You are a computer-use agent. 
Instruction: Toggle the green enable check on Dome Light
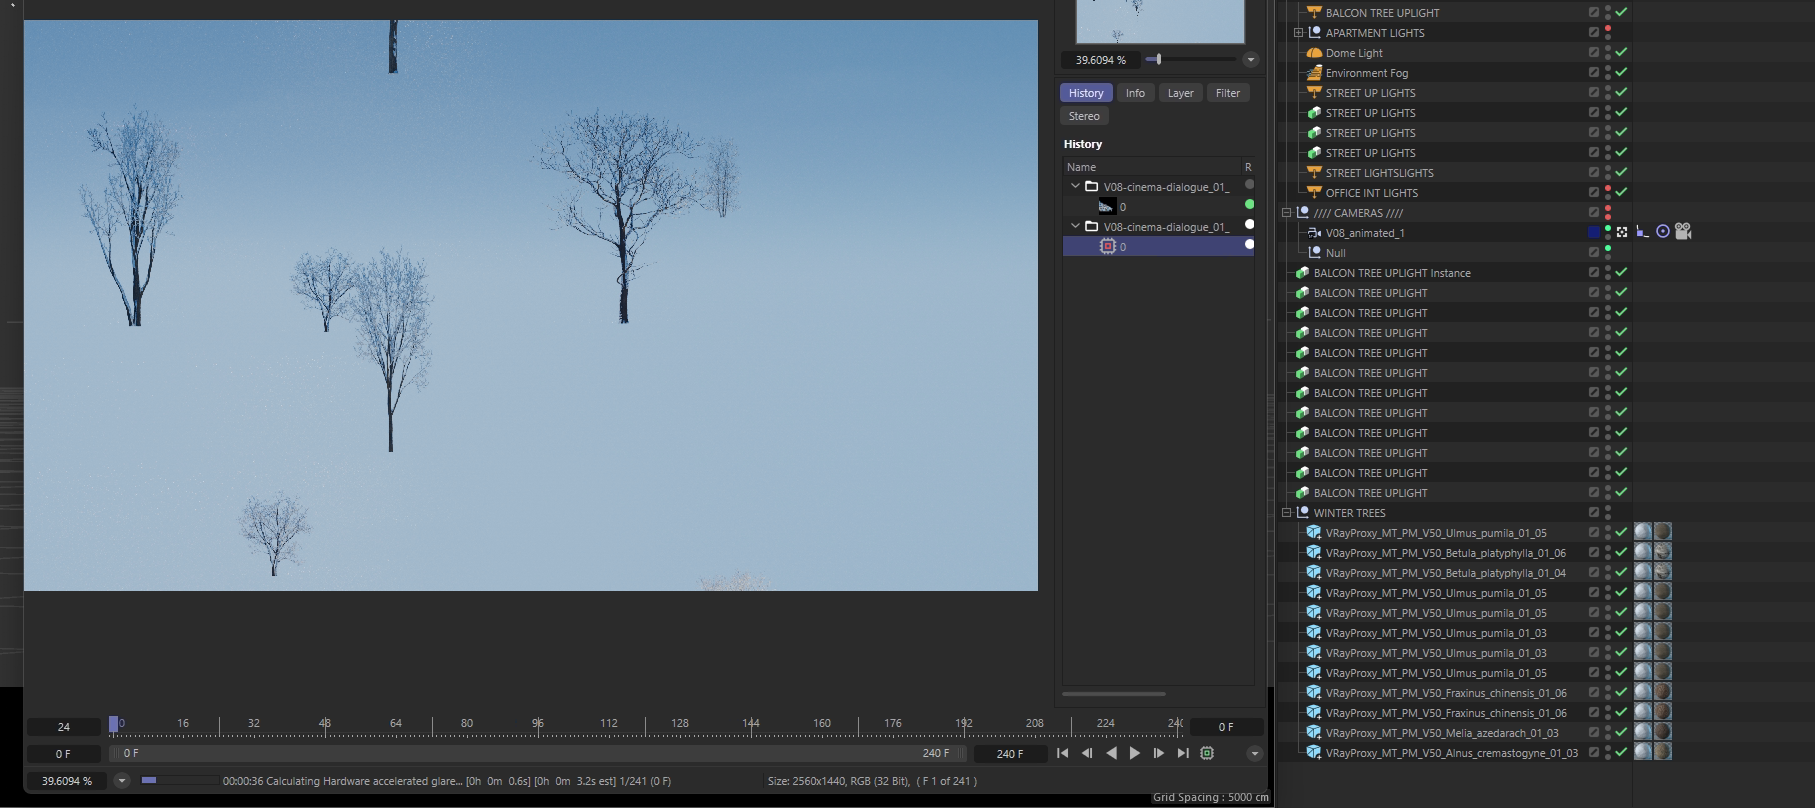coord(1621,52)
